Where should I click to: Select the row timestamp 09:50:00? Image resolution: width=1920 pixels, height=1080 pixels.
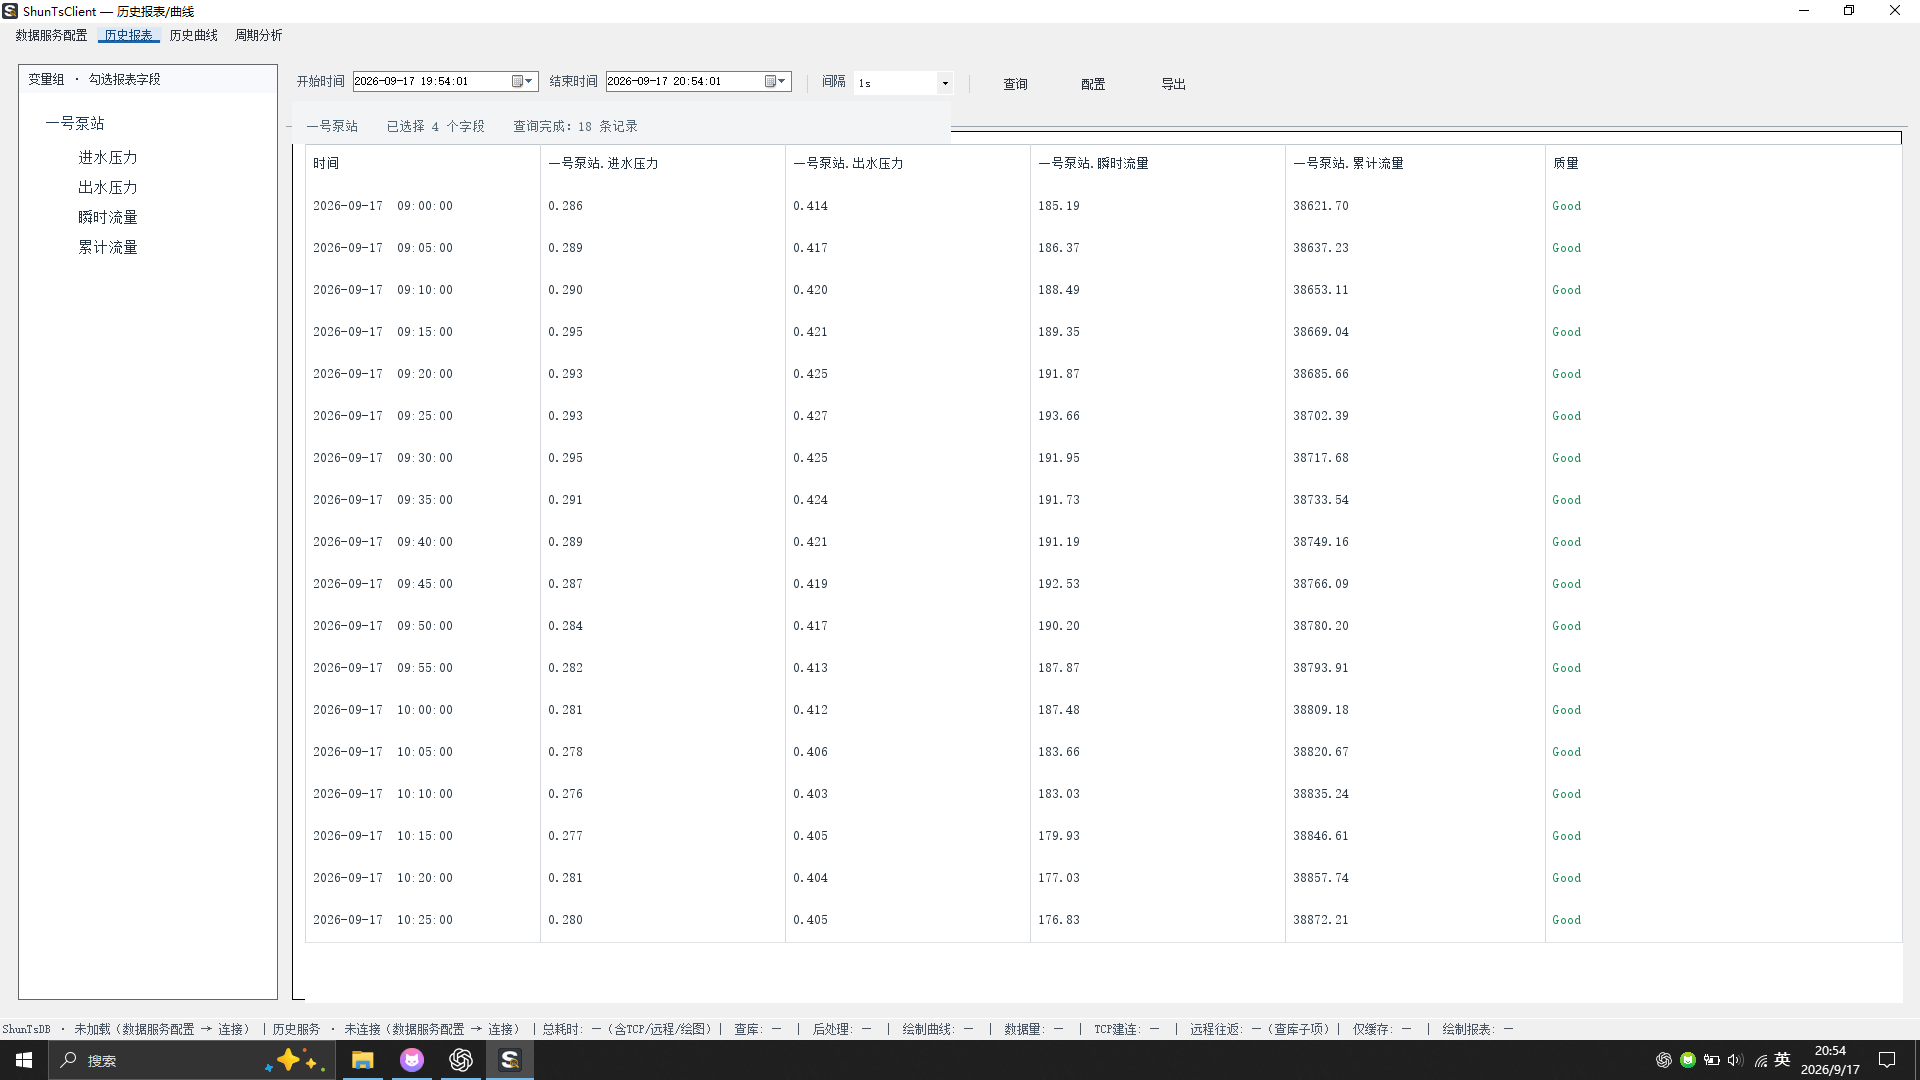pos(383,626)
